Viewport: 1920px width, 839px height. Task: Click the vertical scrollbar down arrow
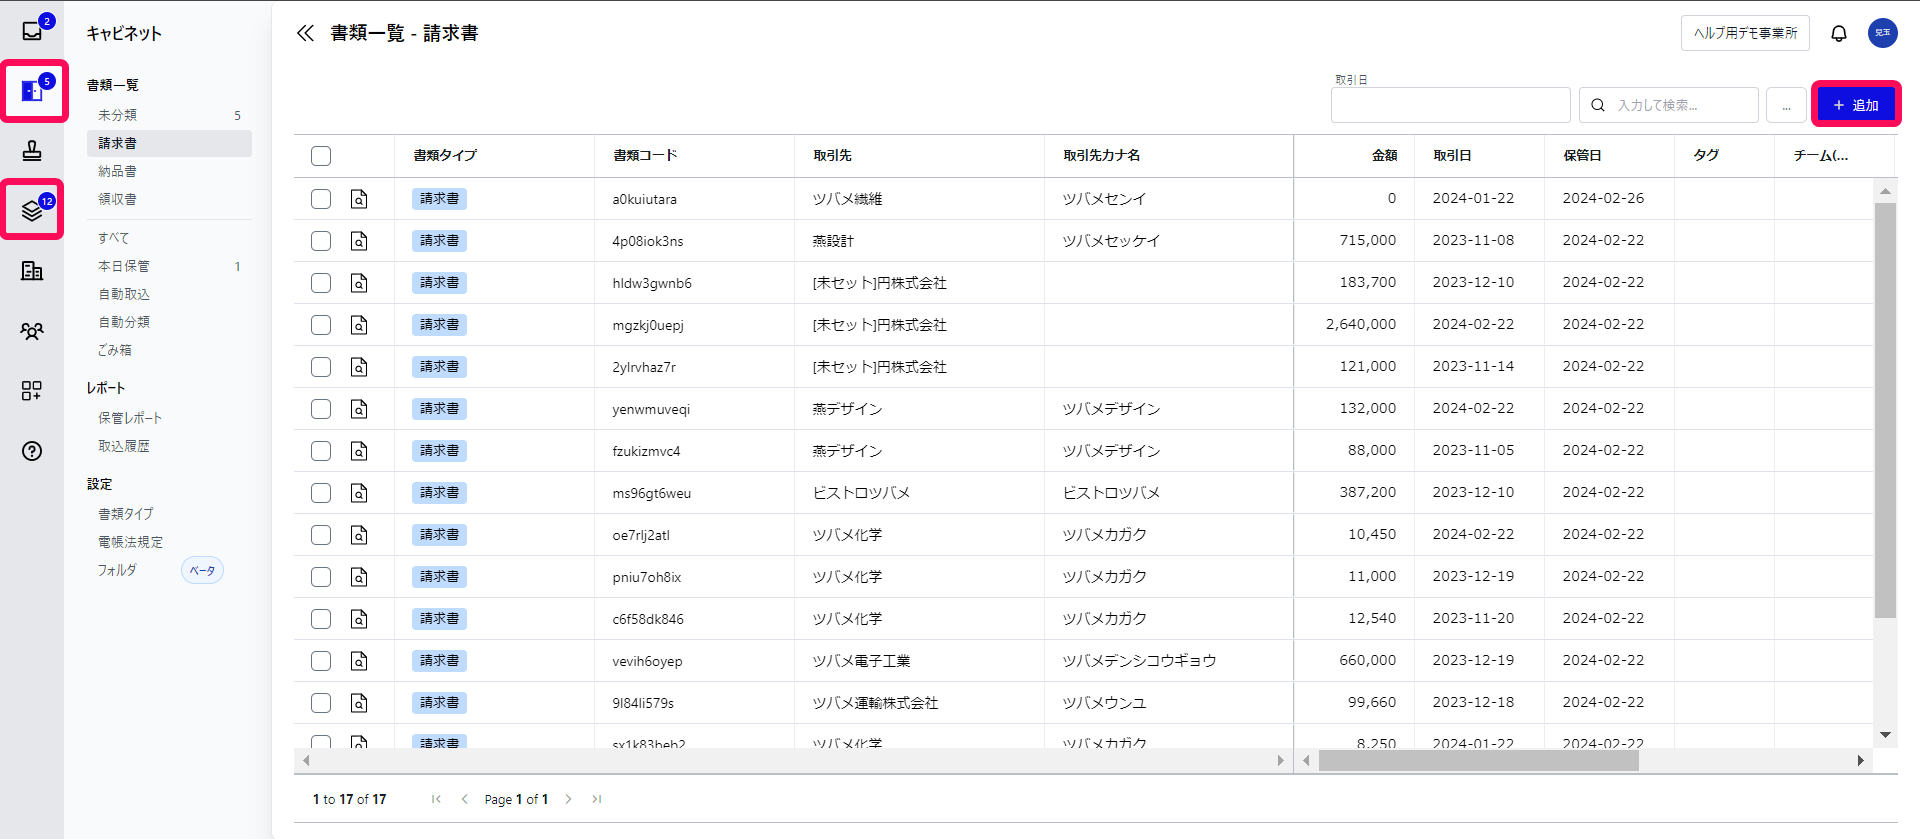coord(1885,735)
